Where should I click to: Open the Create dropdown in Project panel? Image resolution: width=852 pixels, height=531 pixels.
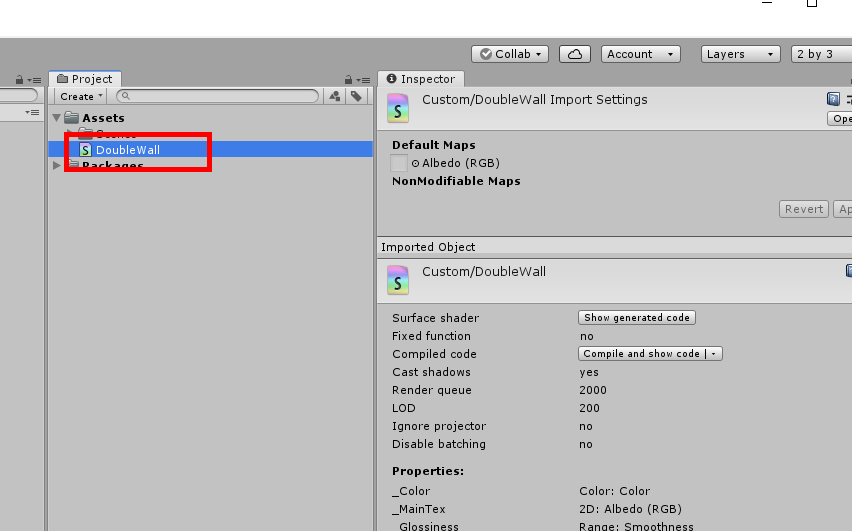click(x=80, y=96)
